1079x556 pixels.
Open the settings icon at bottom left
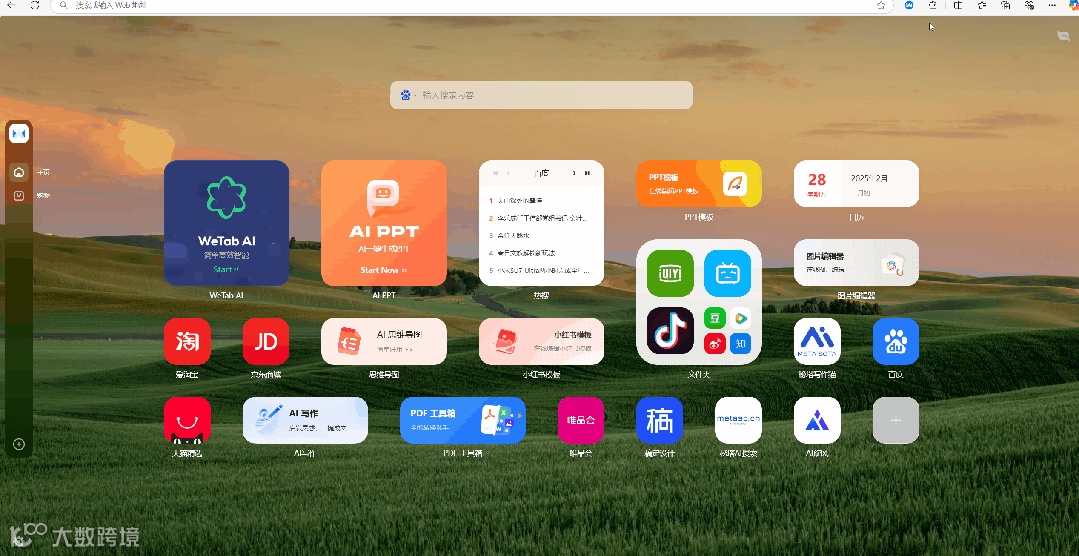[19, 542]
